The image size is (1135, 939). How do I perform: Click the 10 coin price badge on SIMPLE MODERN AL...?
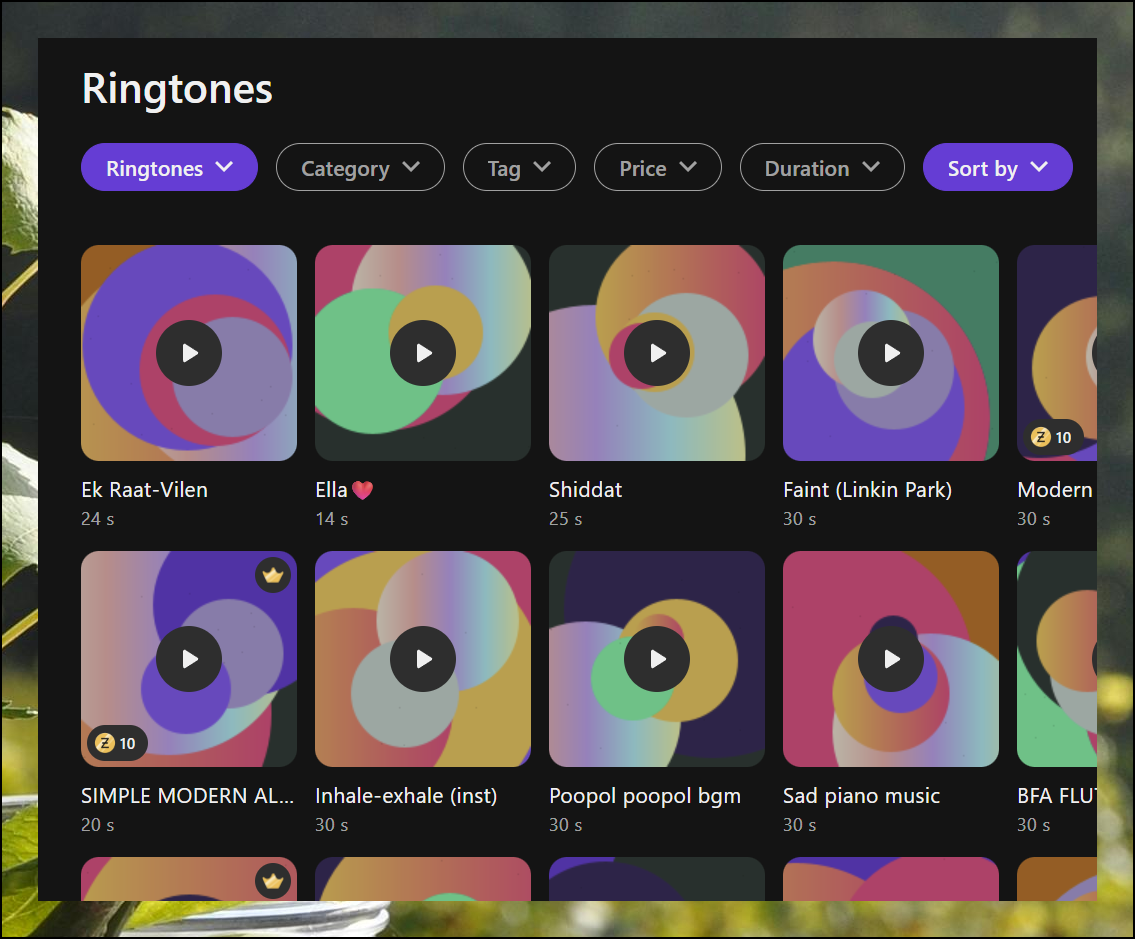(x=117, y=744)
